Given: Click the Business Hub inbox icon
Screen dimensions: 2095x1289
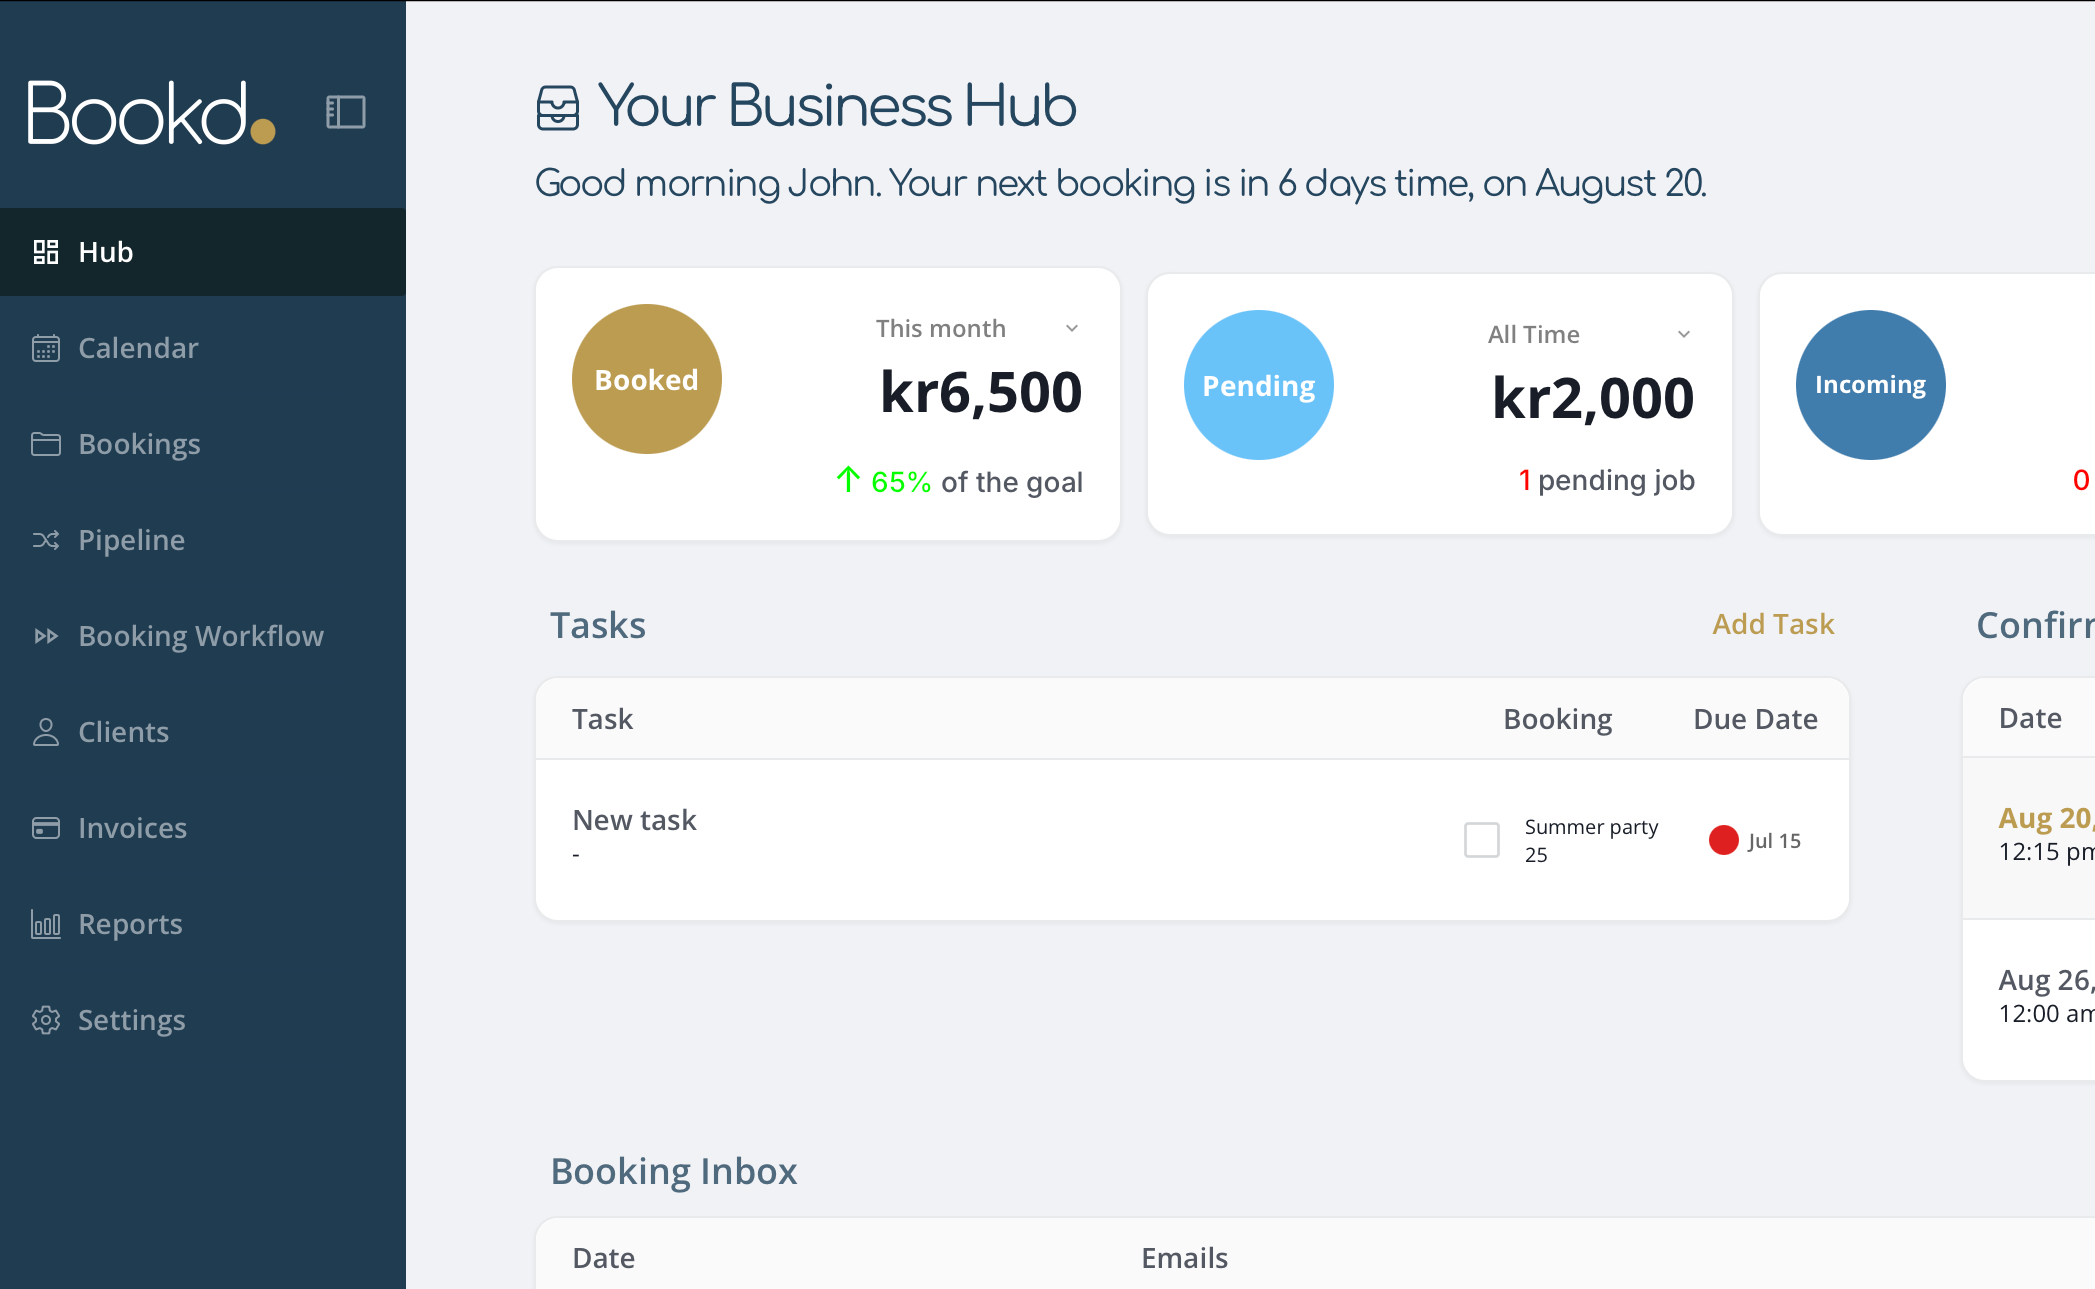Looking at the screenshot, I should point(557,108).
